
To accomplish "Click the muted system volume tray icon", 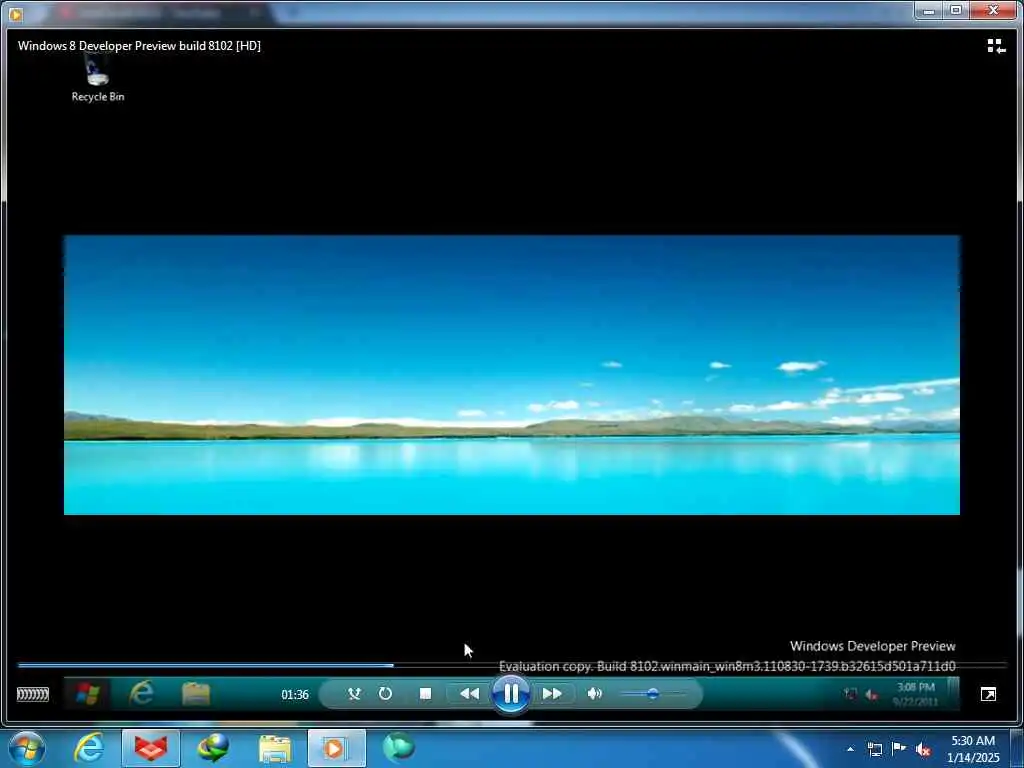I will (923, 749).
